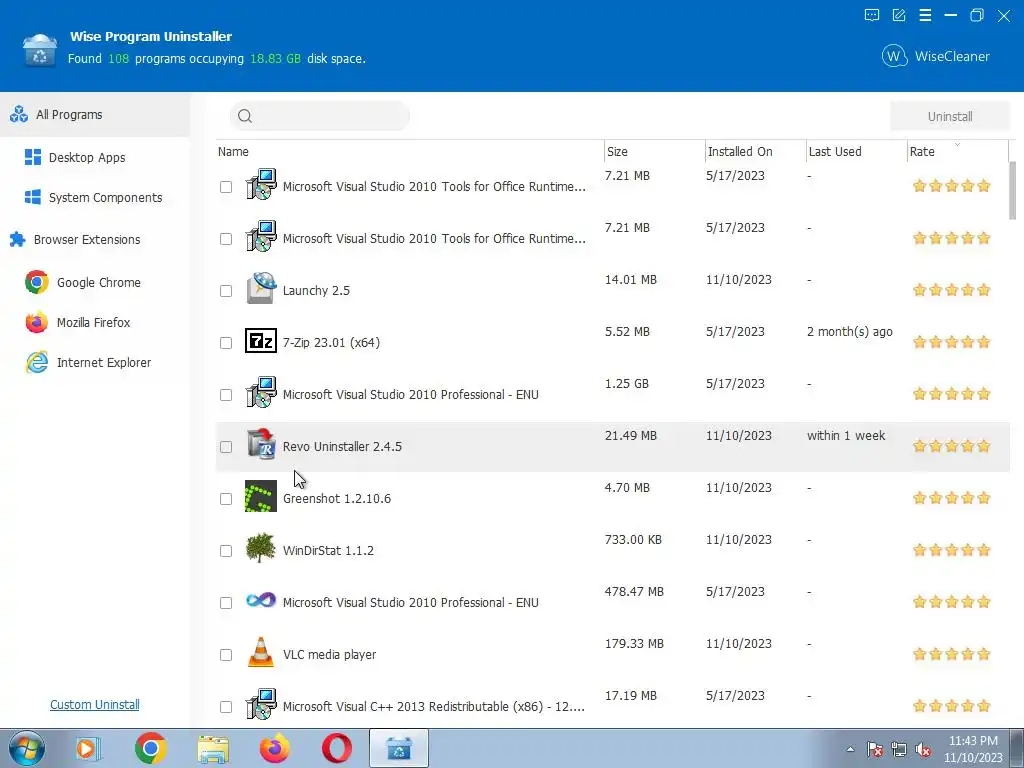This screenshot has height=768, width=1024.
Task: Check the Launchy 2.5 checkbox
Action: click(226, 291)
